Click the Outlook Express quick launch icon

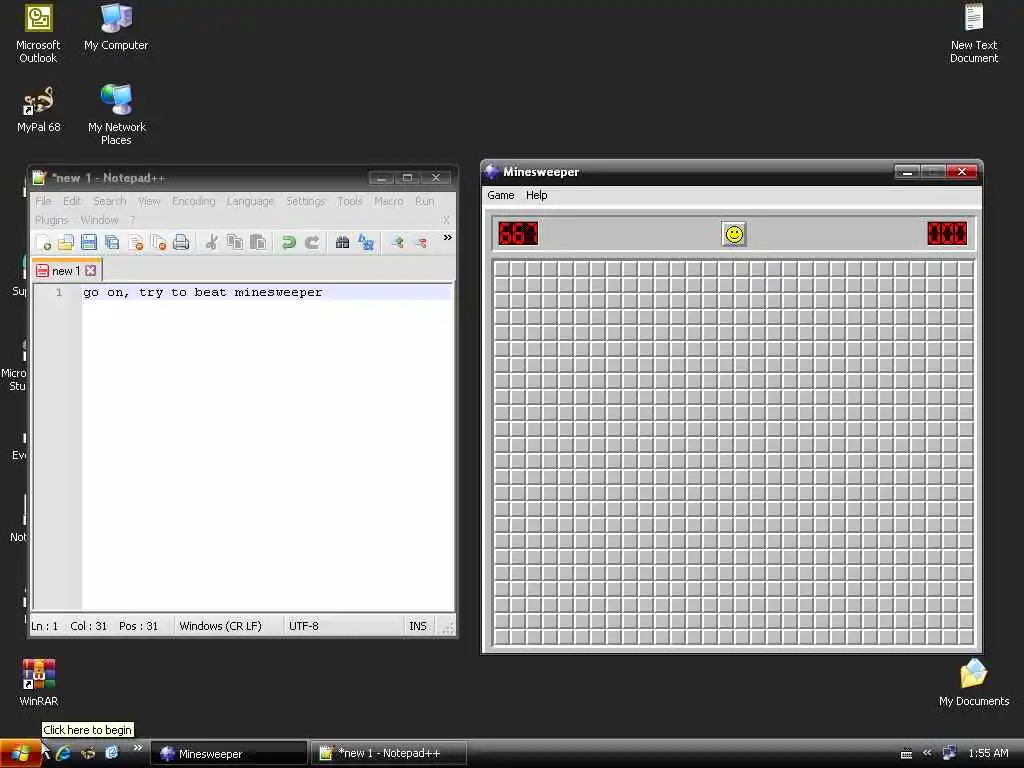(x=112, y=753)
